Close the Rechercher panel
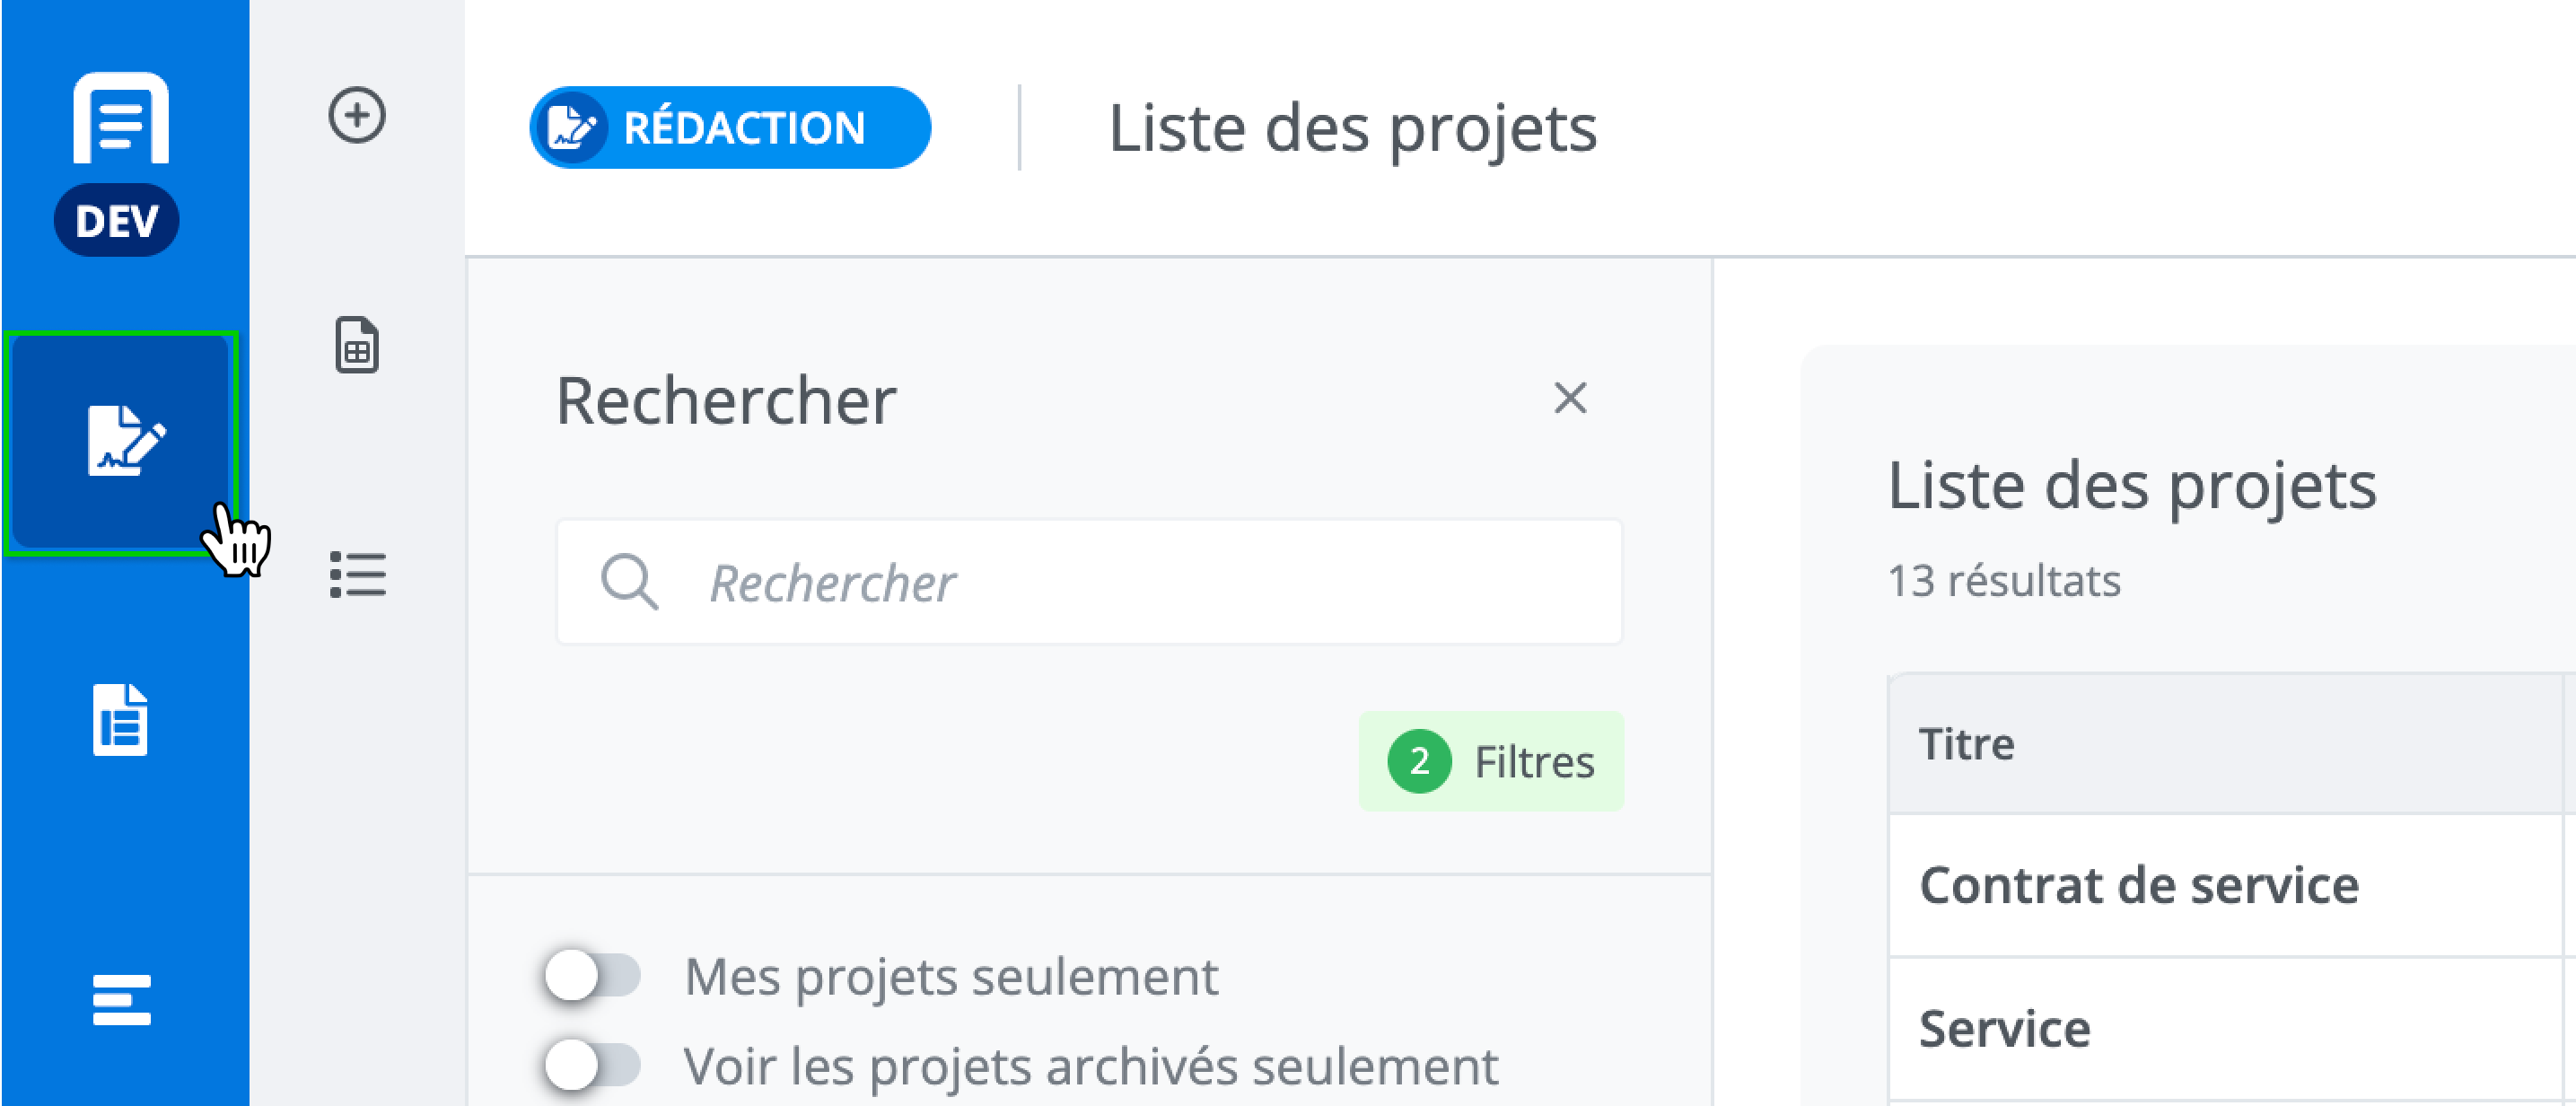The image size is (2576, 1106). [x=1570, y=398]
